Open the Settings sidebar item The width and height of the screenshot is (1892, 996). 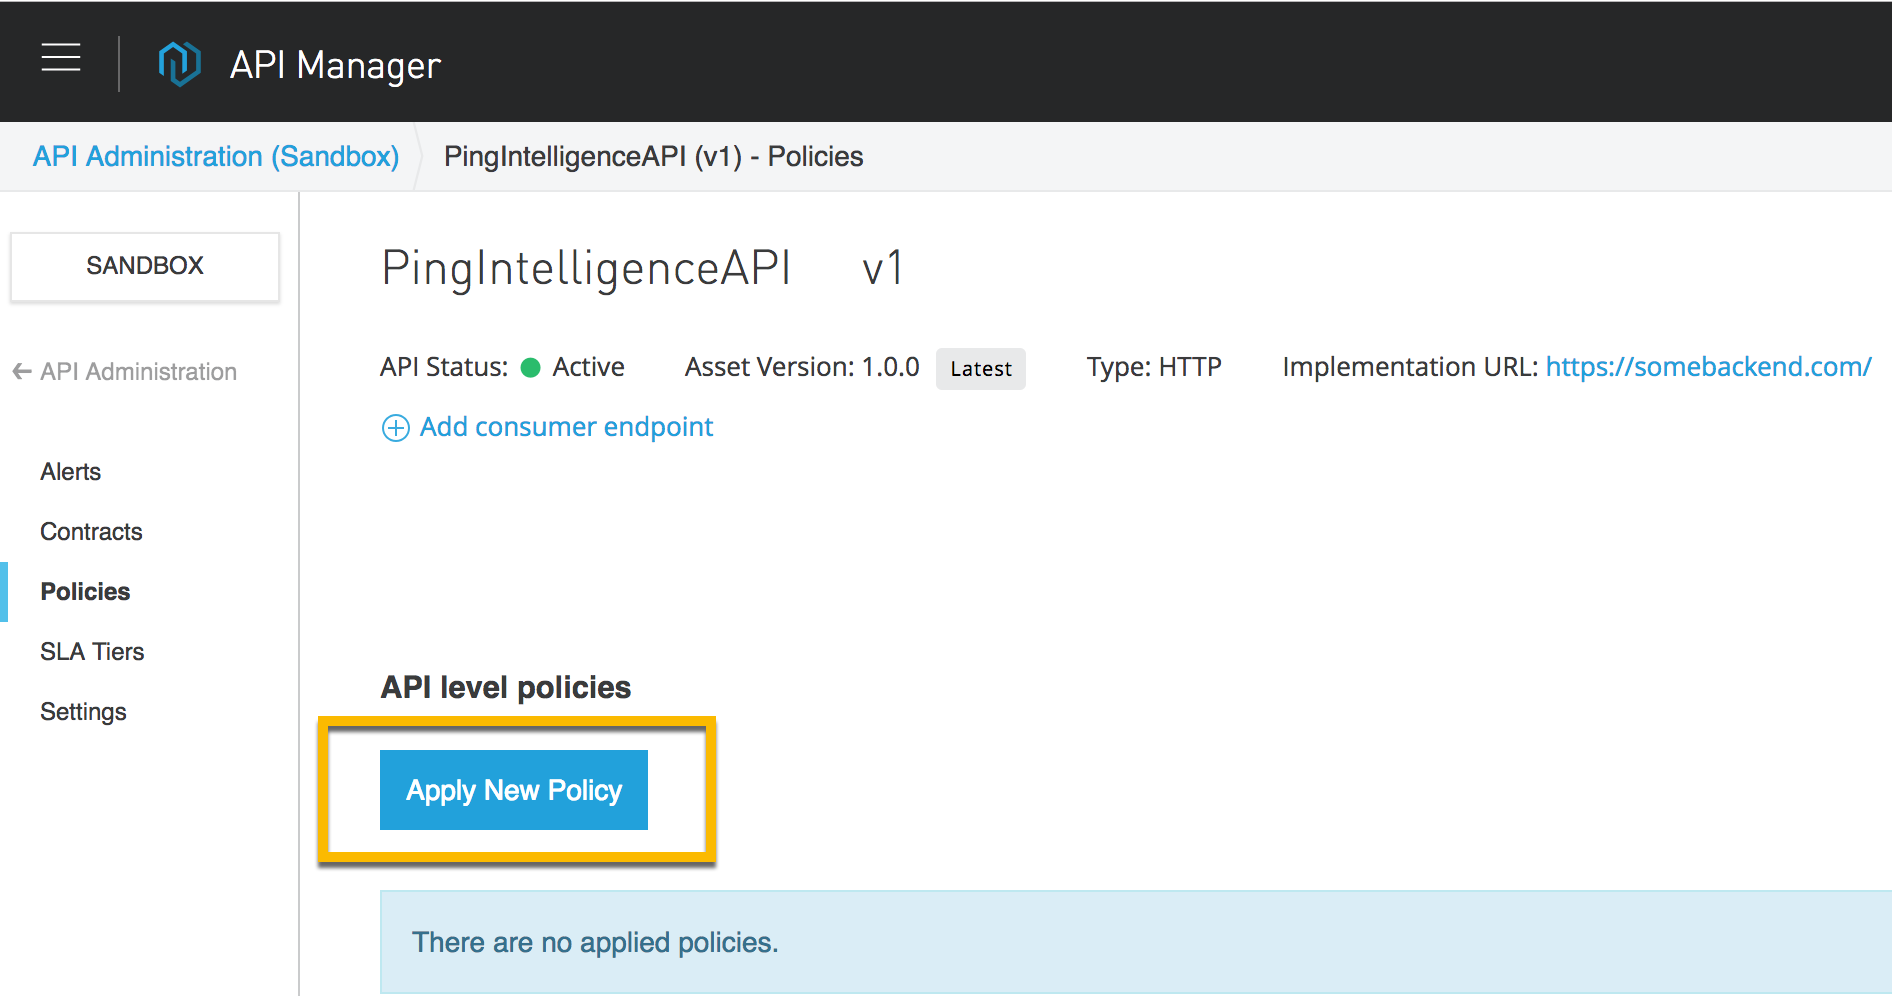coord(83,712)
